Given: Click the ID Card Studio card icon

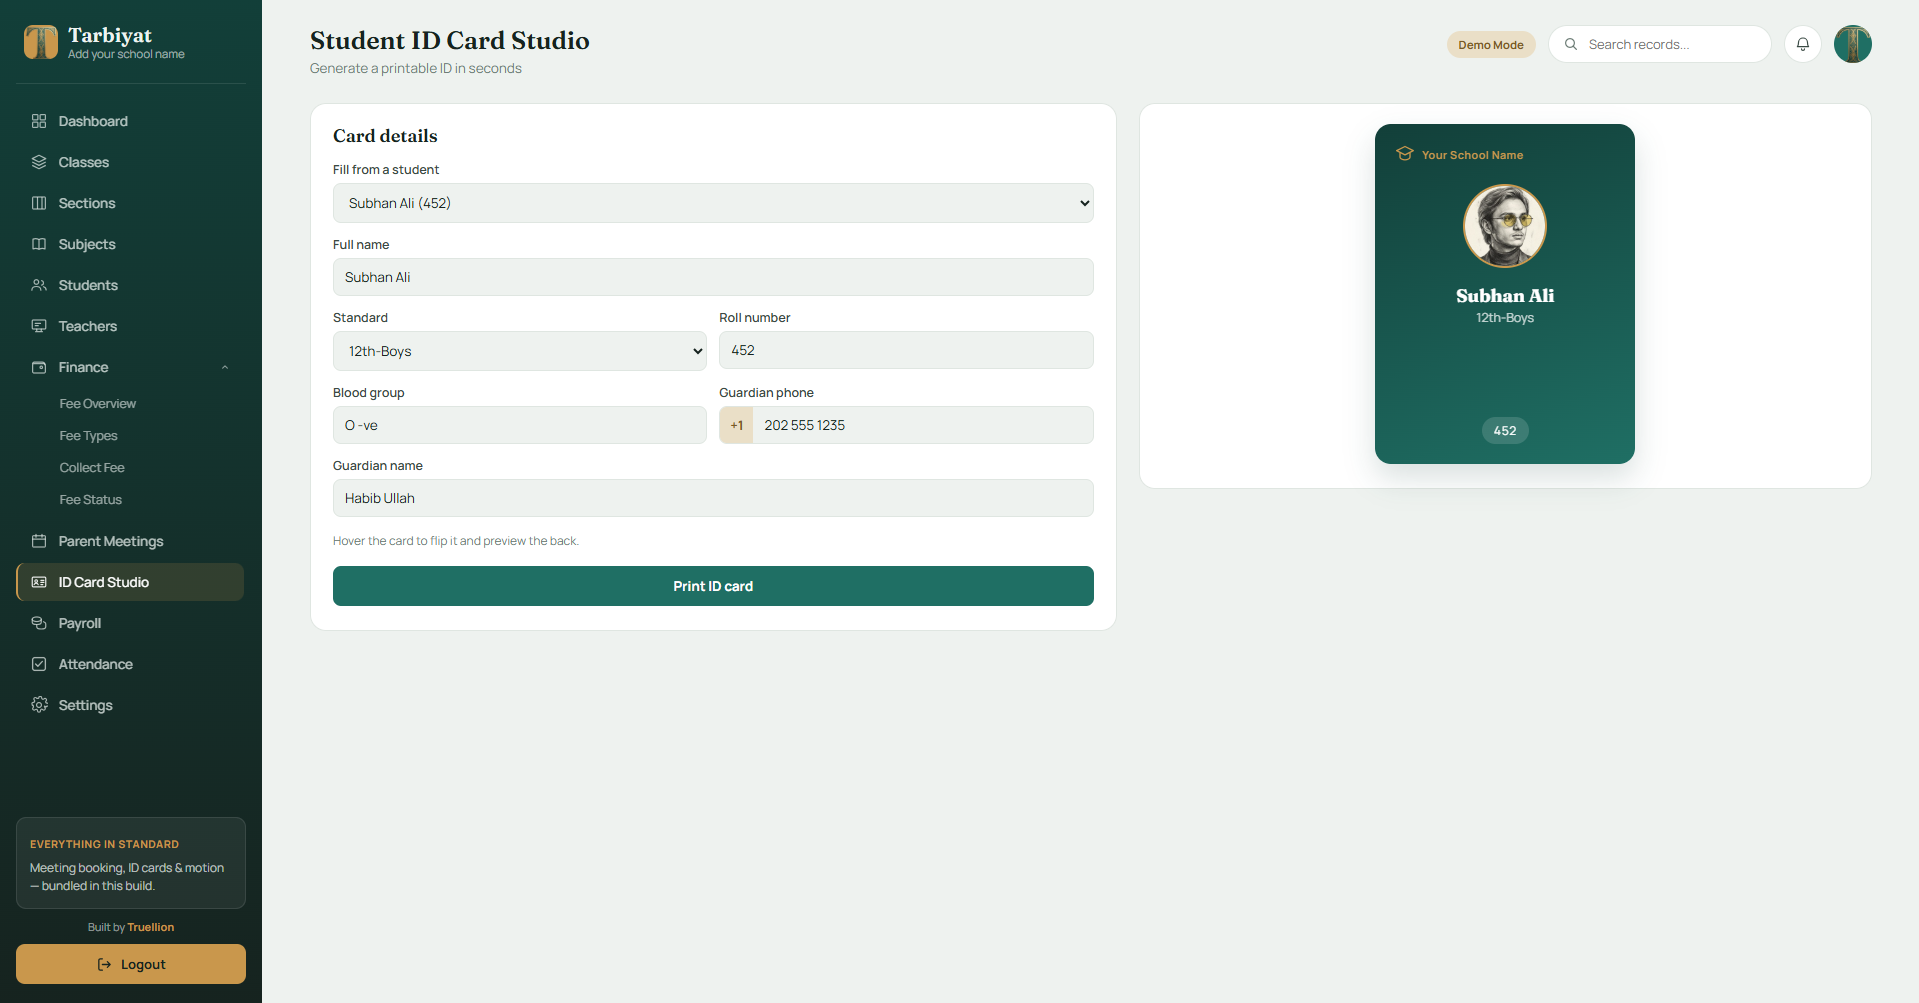Looking at the screenshot, I should [x=39, y=582].
